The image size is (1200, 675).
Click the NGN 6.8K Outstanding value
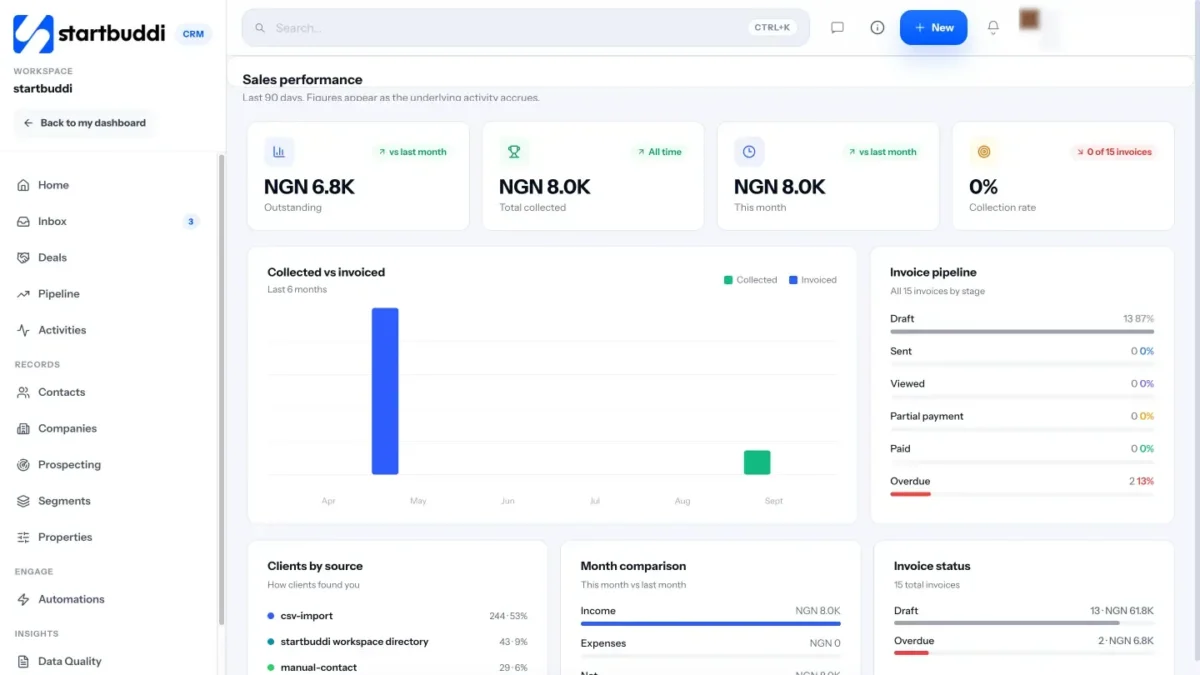pyautogui.click(x=309, y=187)
